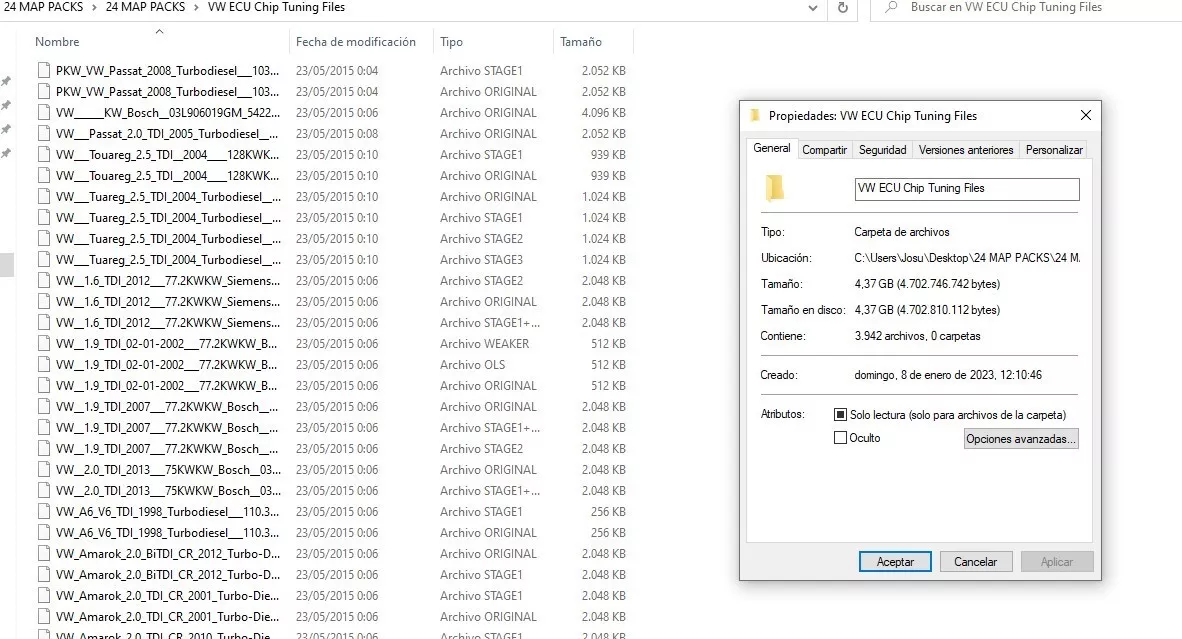
Task: Open the Compartir tab
Action: point(825,150)
